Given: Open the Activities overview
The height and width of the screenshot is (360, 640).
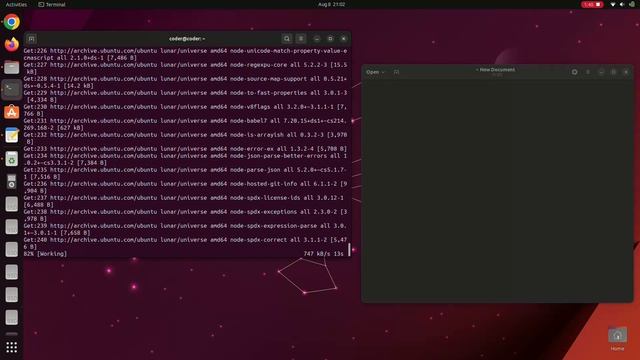Looking at the screenshot, I should tap(16, 4).
